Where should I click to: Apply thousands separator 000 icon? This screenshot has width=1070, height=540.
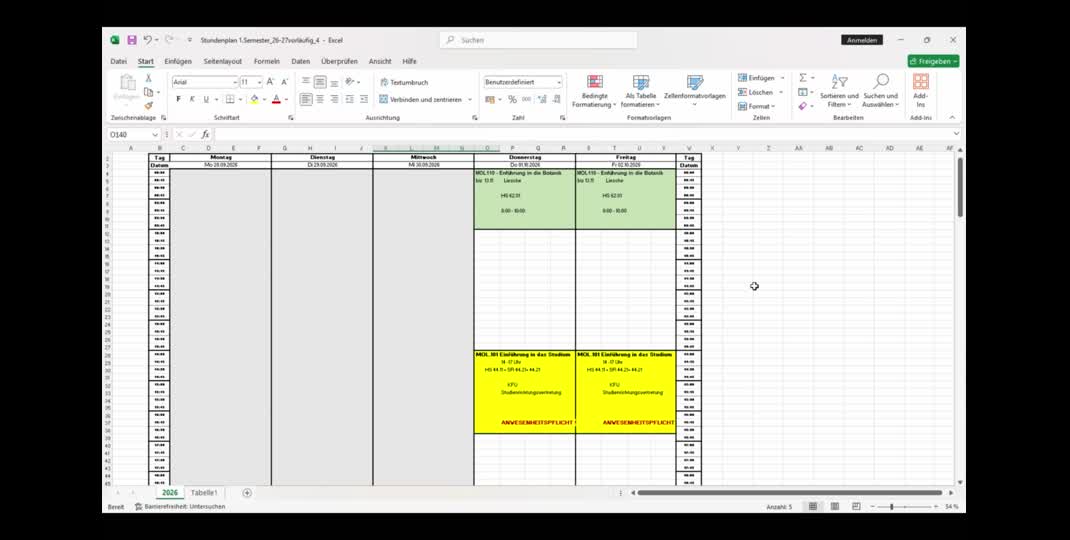(x=527, y=100)
